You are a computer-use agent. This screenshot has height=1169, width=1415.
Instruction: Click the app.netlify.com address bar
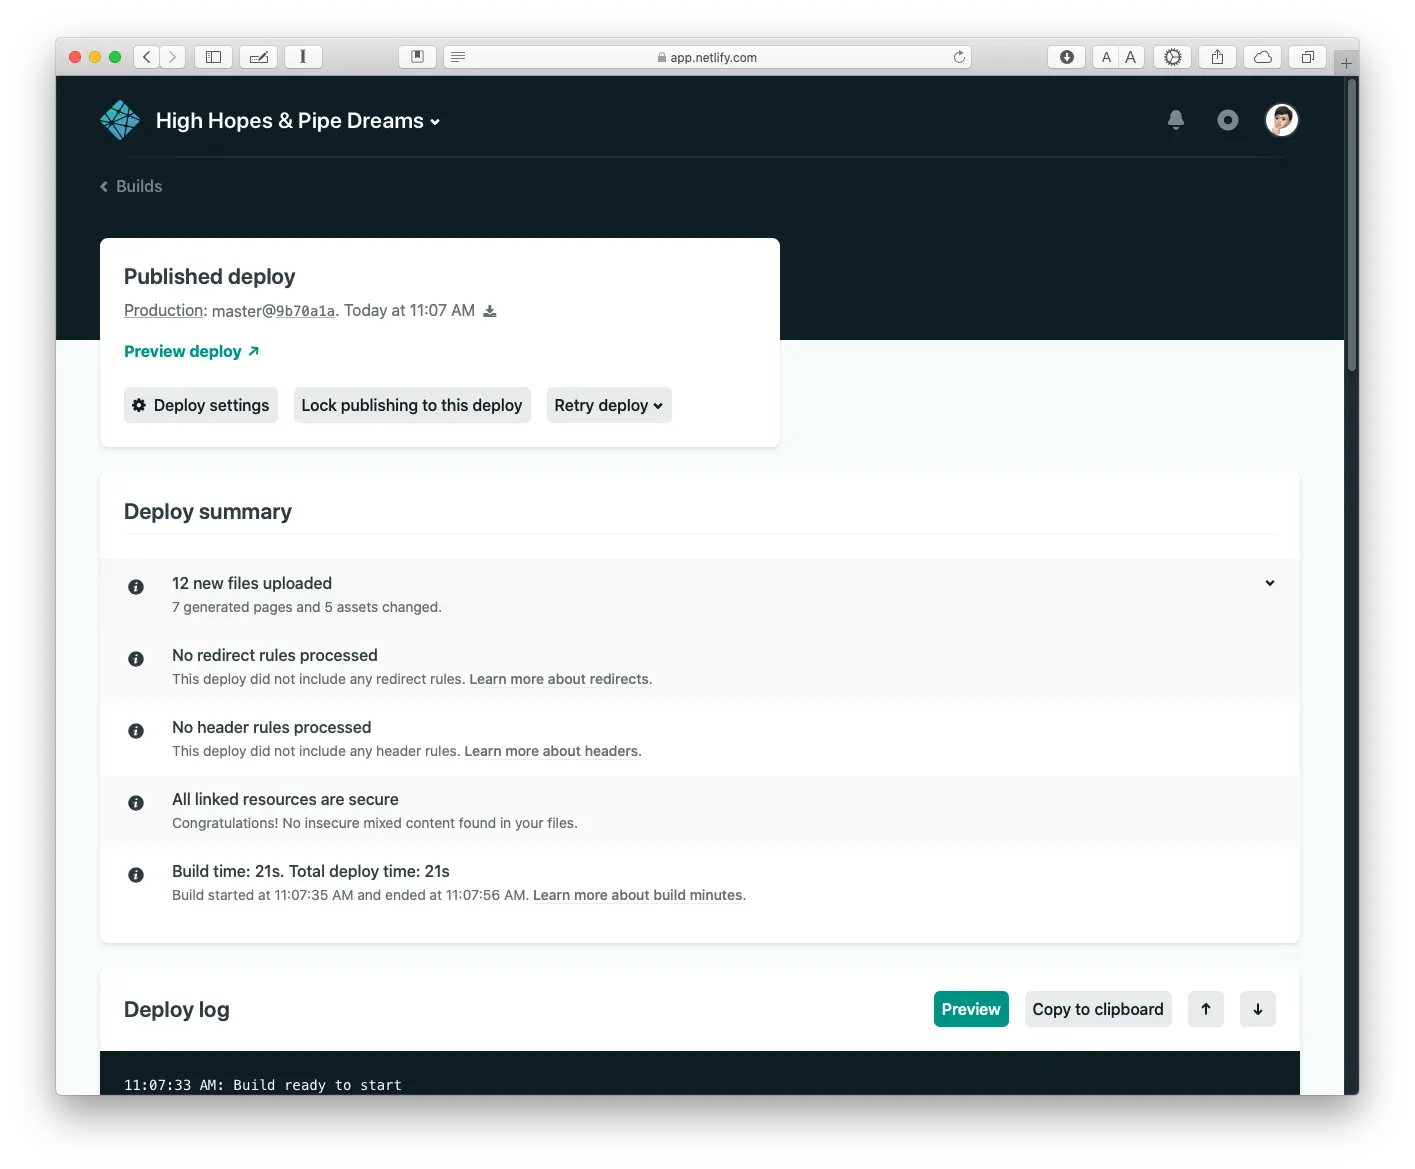pyautogui.click(x=707, y=57)
